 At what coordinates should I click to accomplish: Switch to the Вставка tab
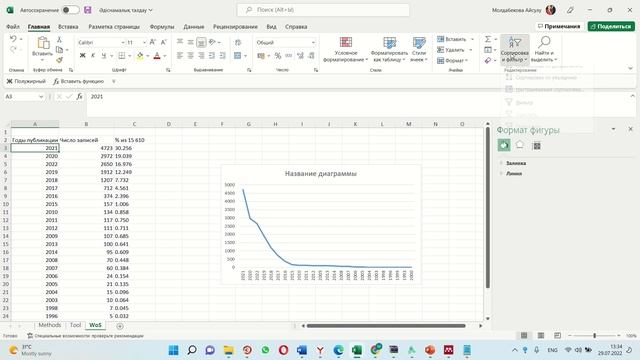[x=68, y=27]
